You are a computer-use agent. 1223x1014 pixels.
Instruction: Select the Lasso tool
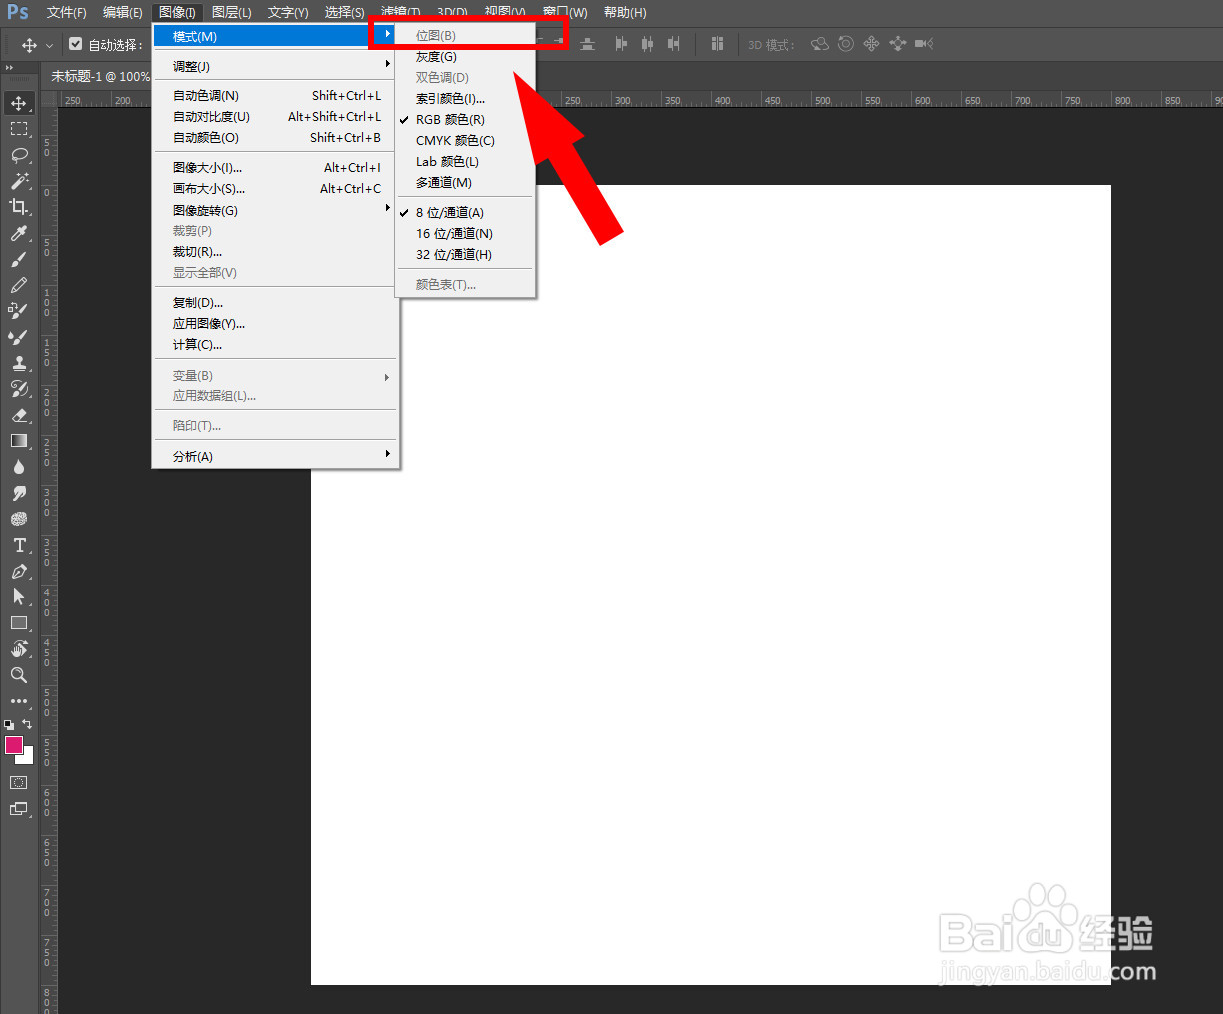click(x=19, y=155)
